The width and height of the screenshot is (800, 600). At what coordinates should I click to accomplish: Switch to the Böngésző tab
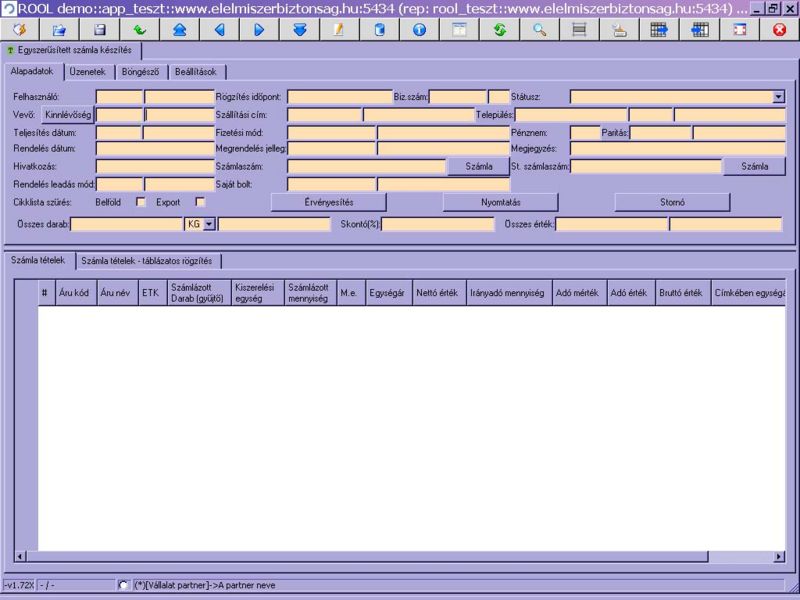141,72
